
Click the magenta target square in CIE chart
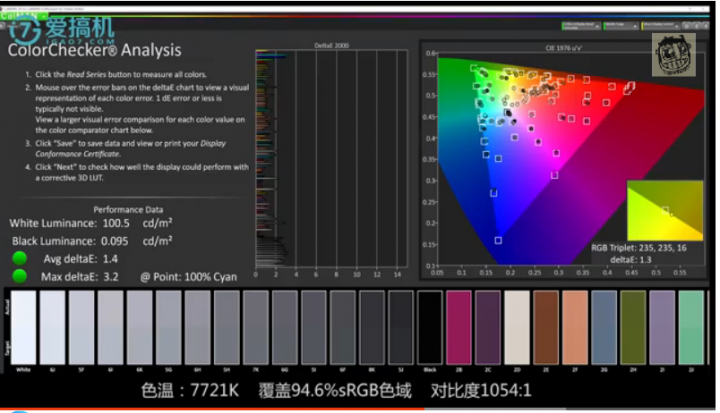tap(555, 175)
